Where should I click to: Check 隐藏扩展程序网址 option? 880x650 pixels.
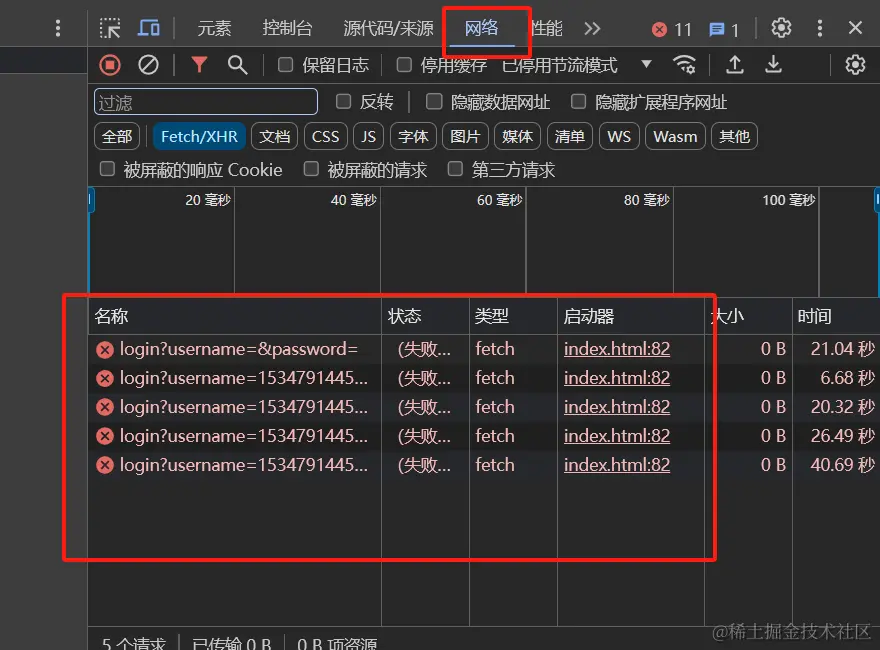click(578, 102)
